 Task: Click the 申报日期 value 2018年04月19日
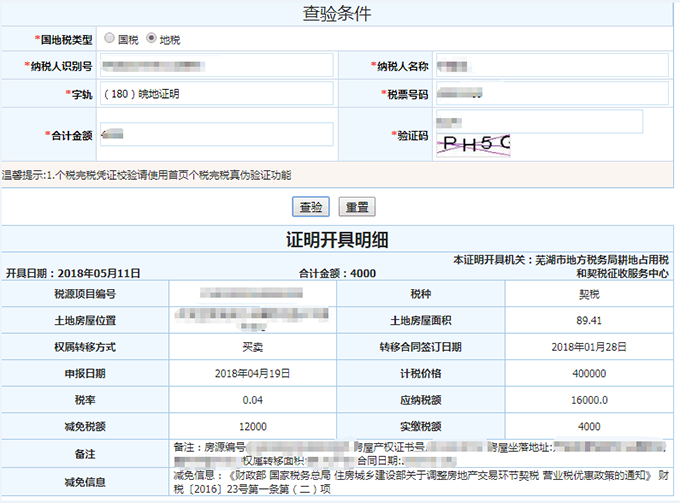(x=252, y=373)
